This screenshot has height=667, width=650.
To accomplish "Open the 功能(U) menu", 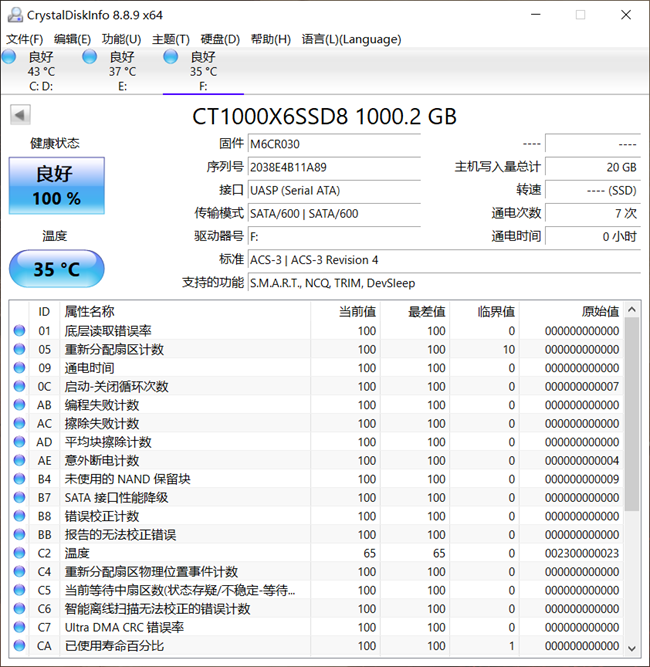I will 121,39.
